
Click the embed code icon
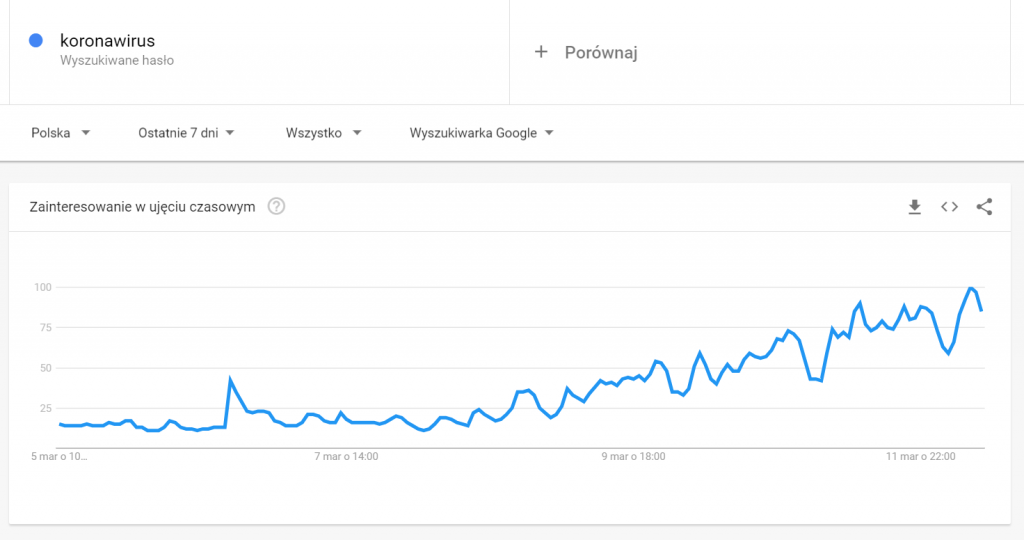point(949,207)
